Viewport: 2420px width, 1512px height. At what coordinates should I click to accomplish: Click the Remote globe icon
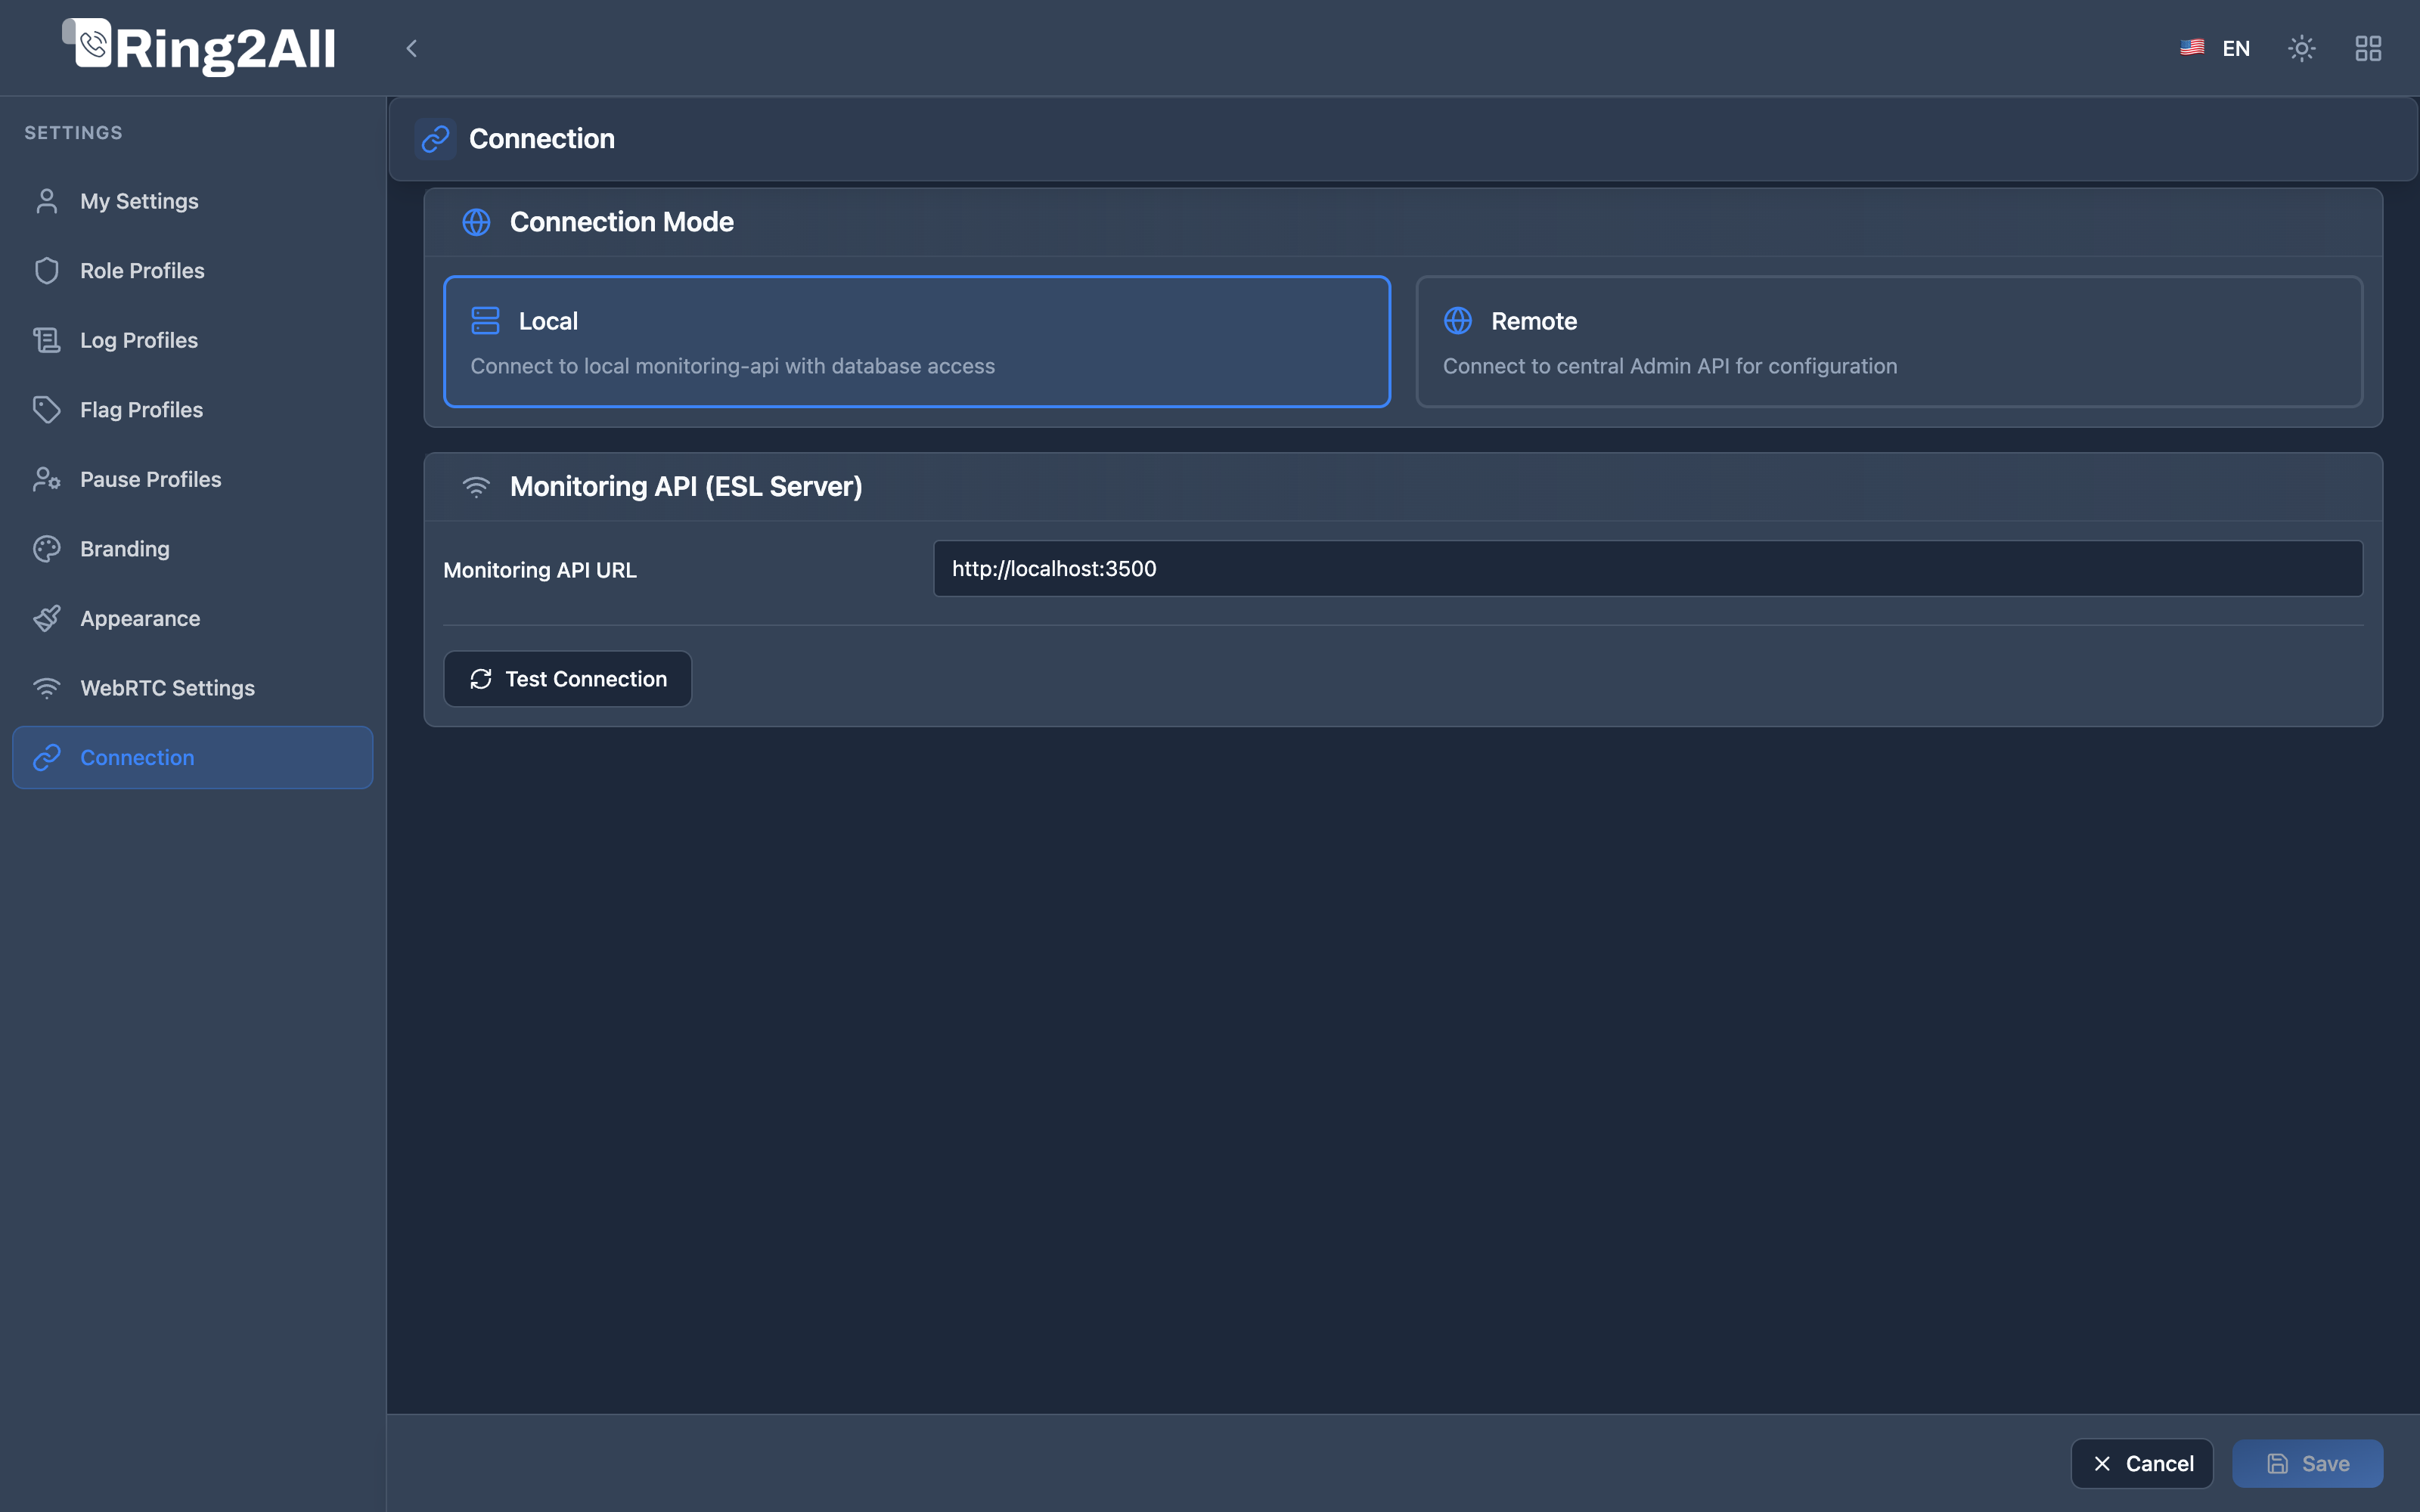pos(1458,321)
